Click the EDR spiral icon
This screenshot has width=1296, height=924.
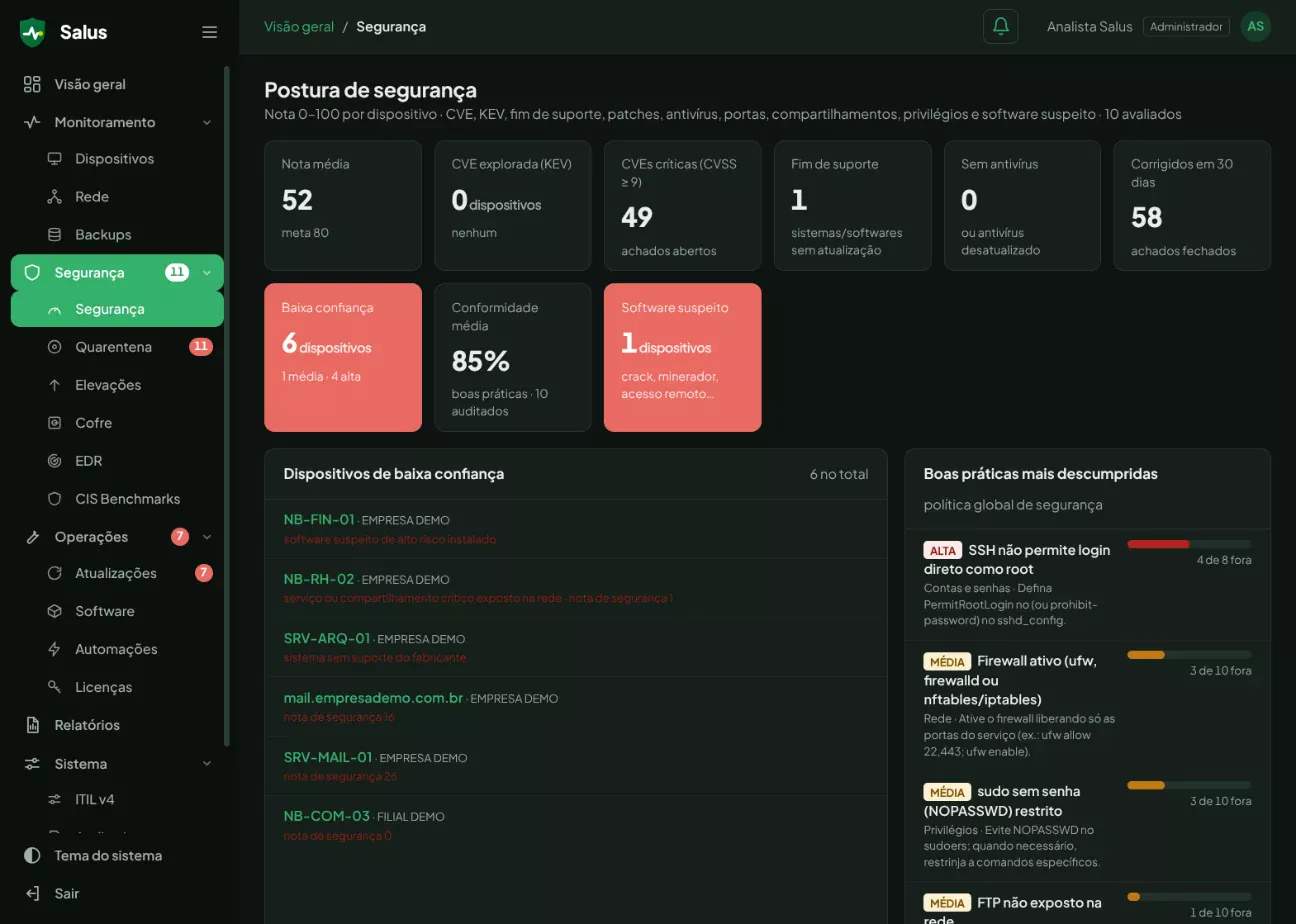coord(54,461)
